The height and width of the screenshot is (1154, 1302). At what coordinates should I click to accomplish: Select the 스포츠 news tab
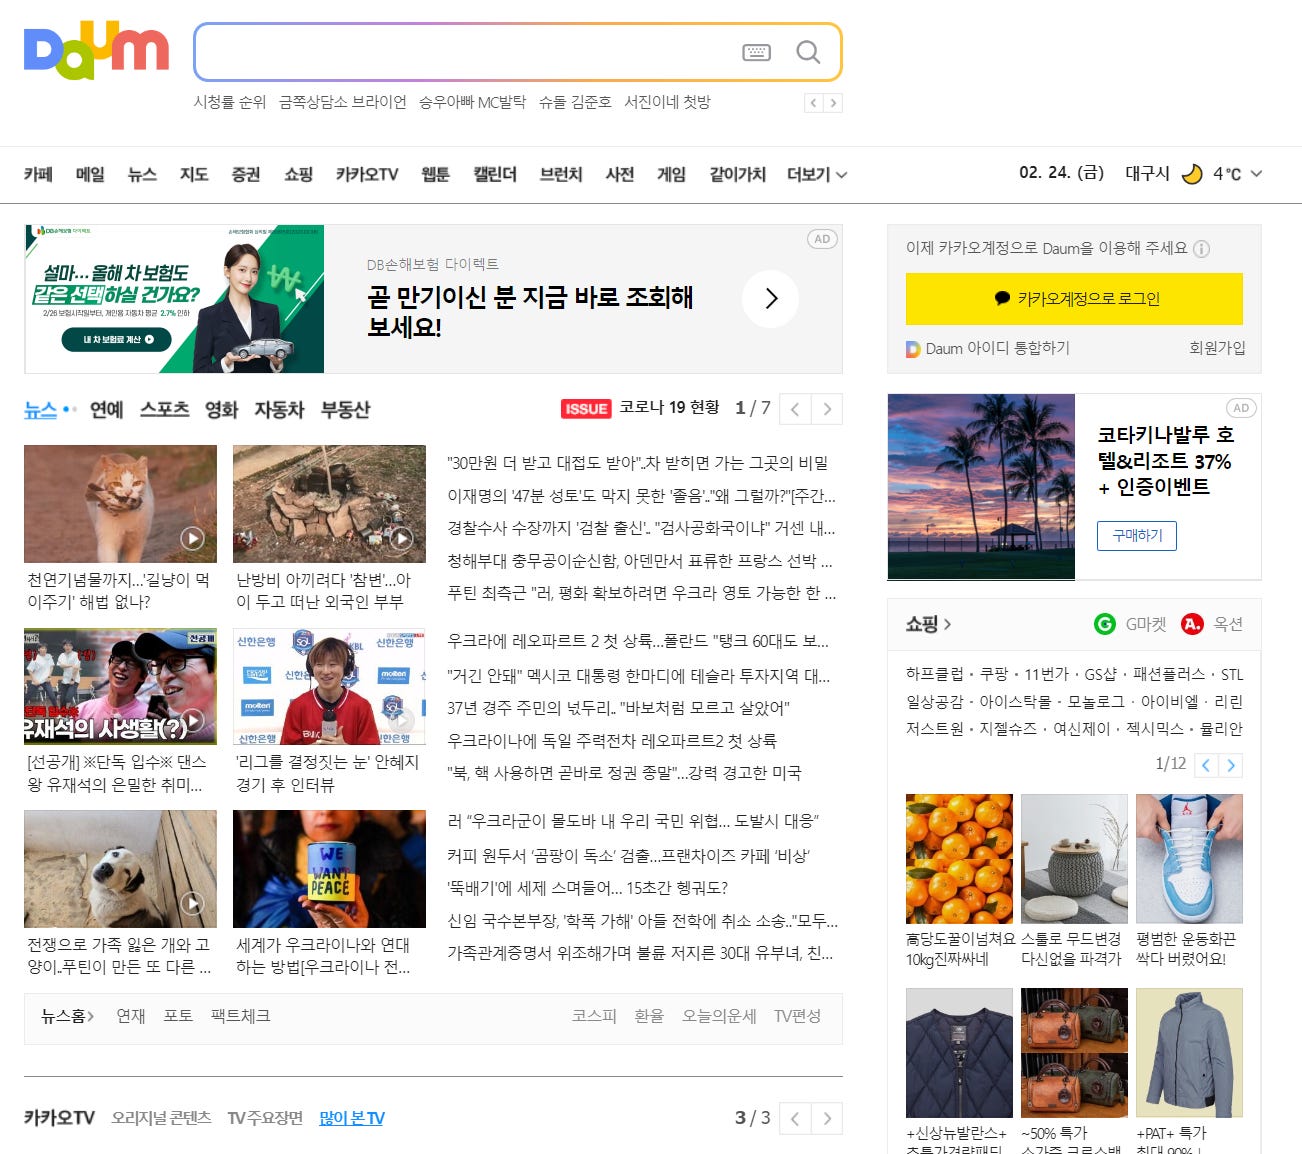pyautogui.click(x=164, y=409)
